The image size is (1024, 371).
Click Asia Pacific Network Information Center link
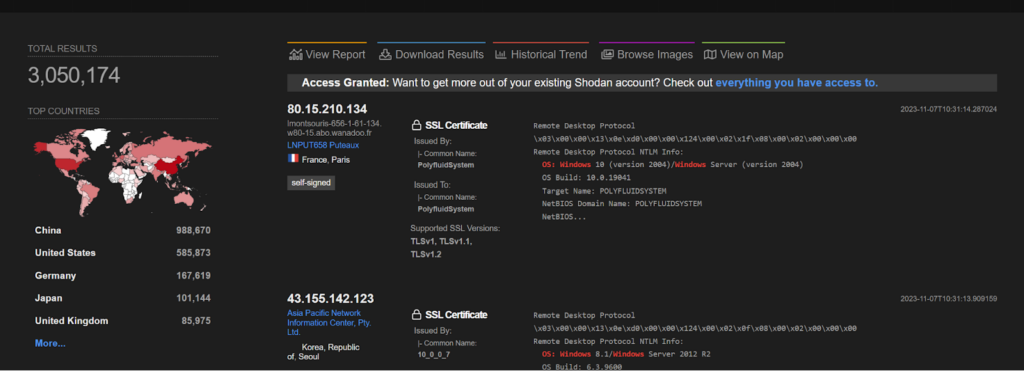click(x=328, y=322)
